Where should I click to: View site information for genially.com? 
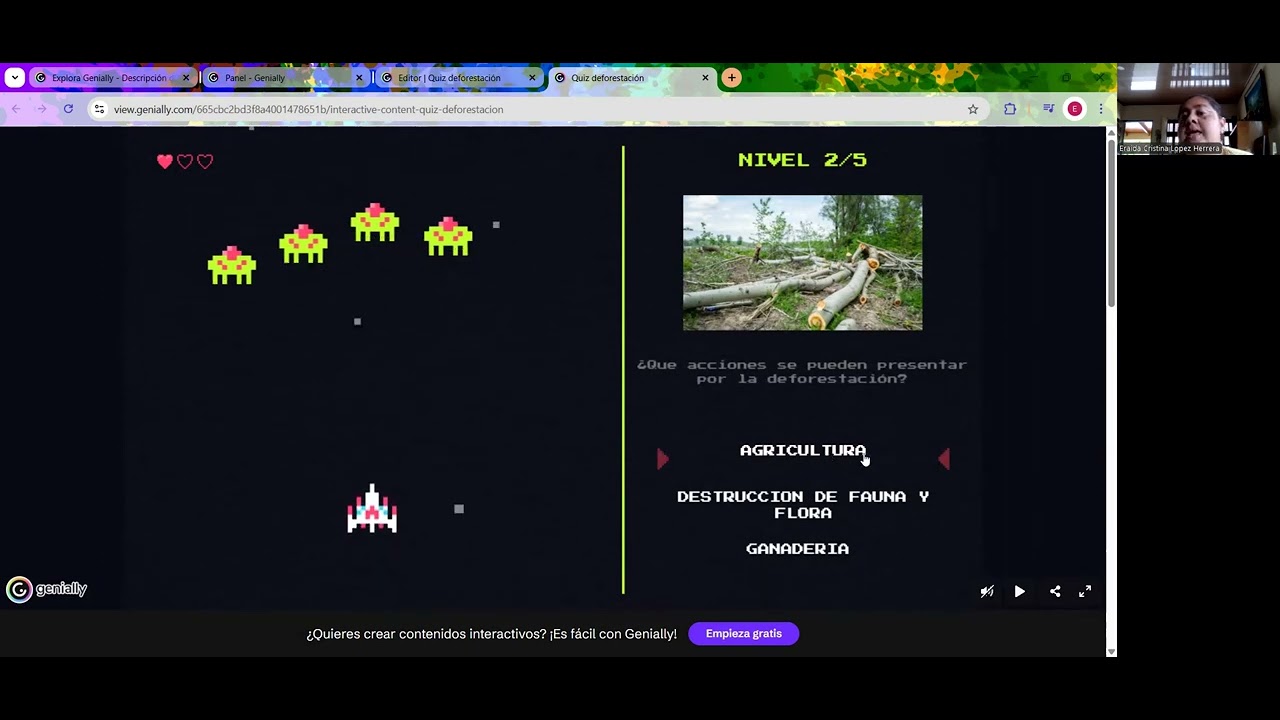click(x=99, y=109)
